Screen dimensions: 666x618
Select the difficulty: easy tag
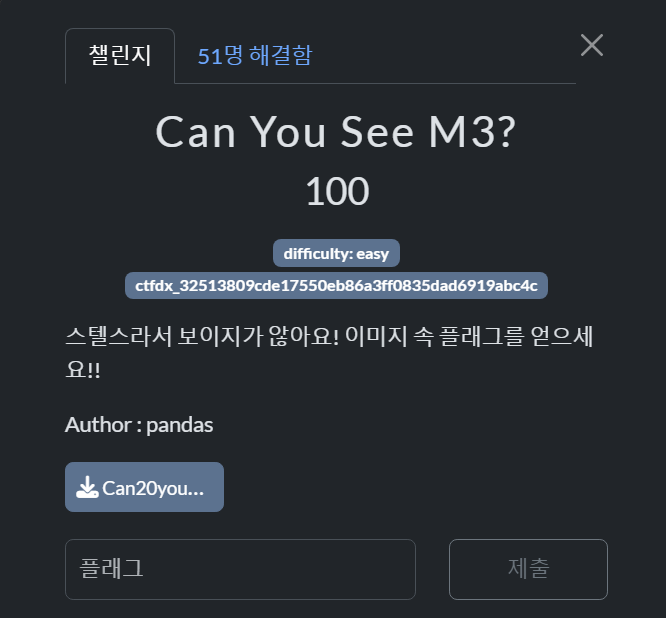point(336,253)
